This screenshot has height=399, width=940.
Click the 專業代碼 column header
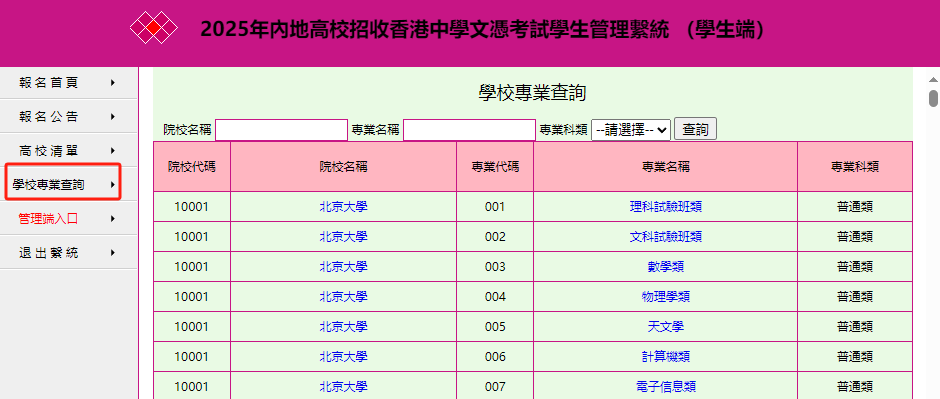[495, 167]
